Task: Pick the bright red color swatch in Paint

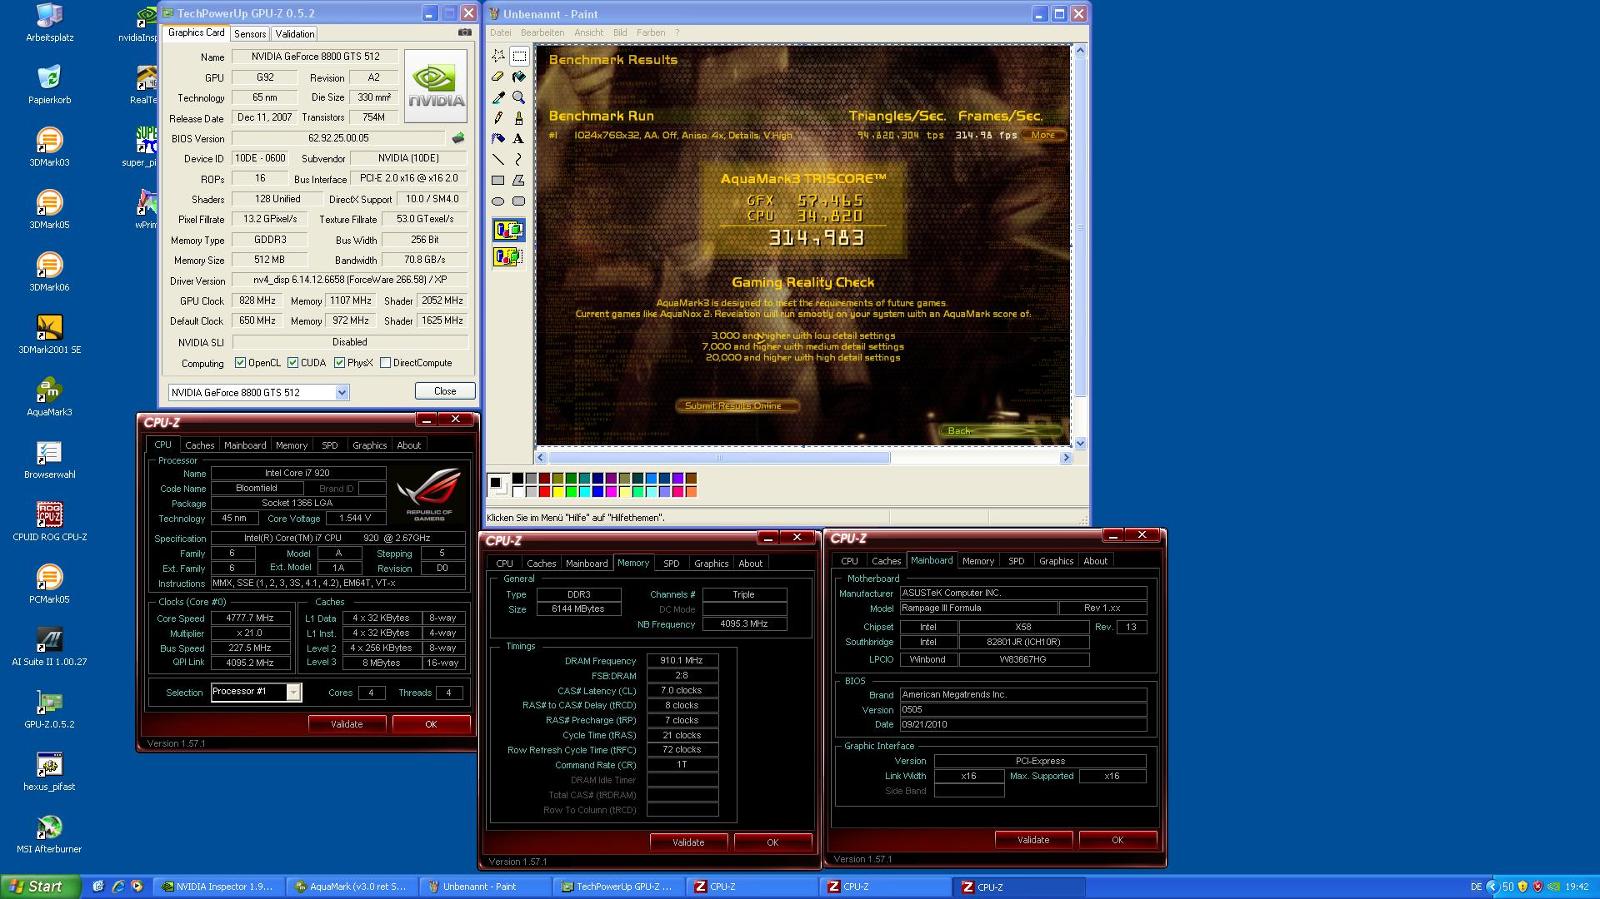Action: [x=544, y=492]
